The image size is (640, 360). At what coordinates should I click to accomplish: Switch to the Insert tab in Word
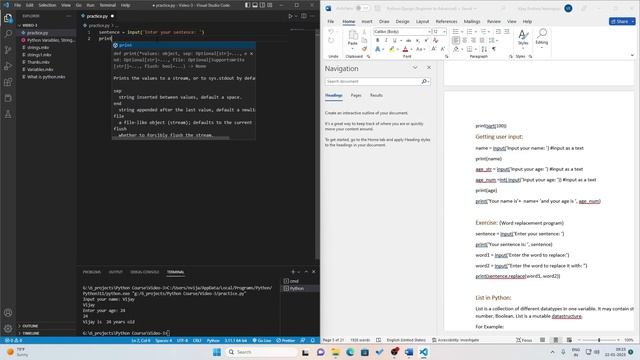click(x=367, y=21)
